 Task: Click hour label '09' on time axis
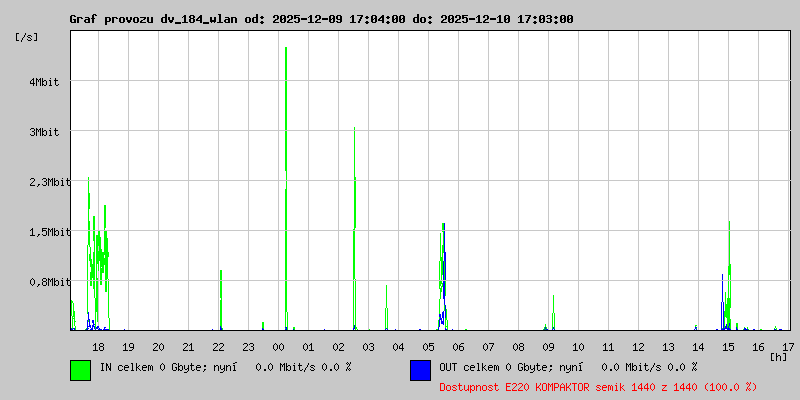[x=548, y=347]
